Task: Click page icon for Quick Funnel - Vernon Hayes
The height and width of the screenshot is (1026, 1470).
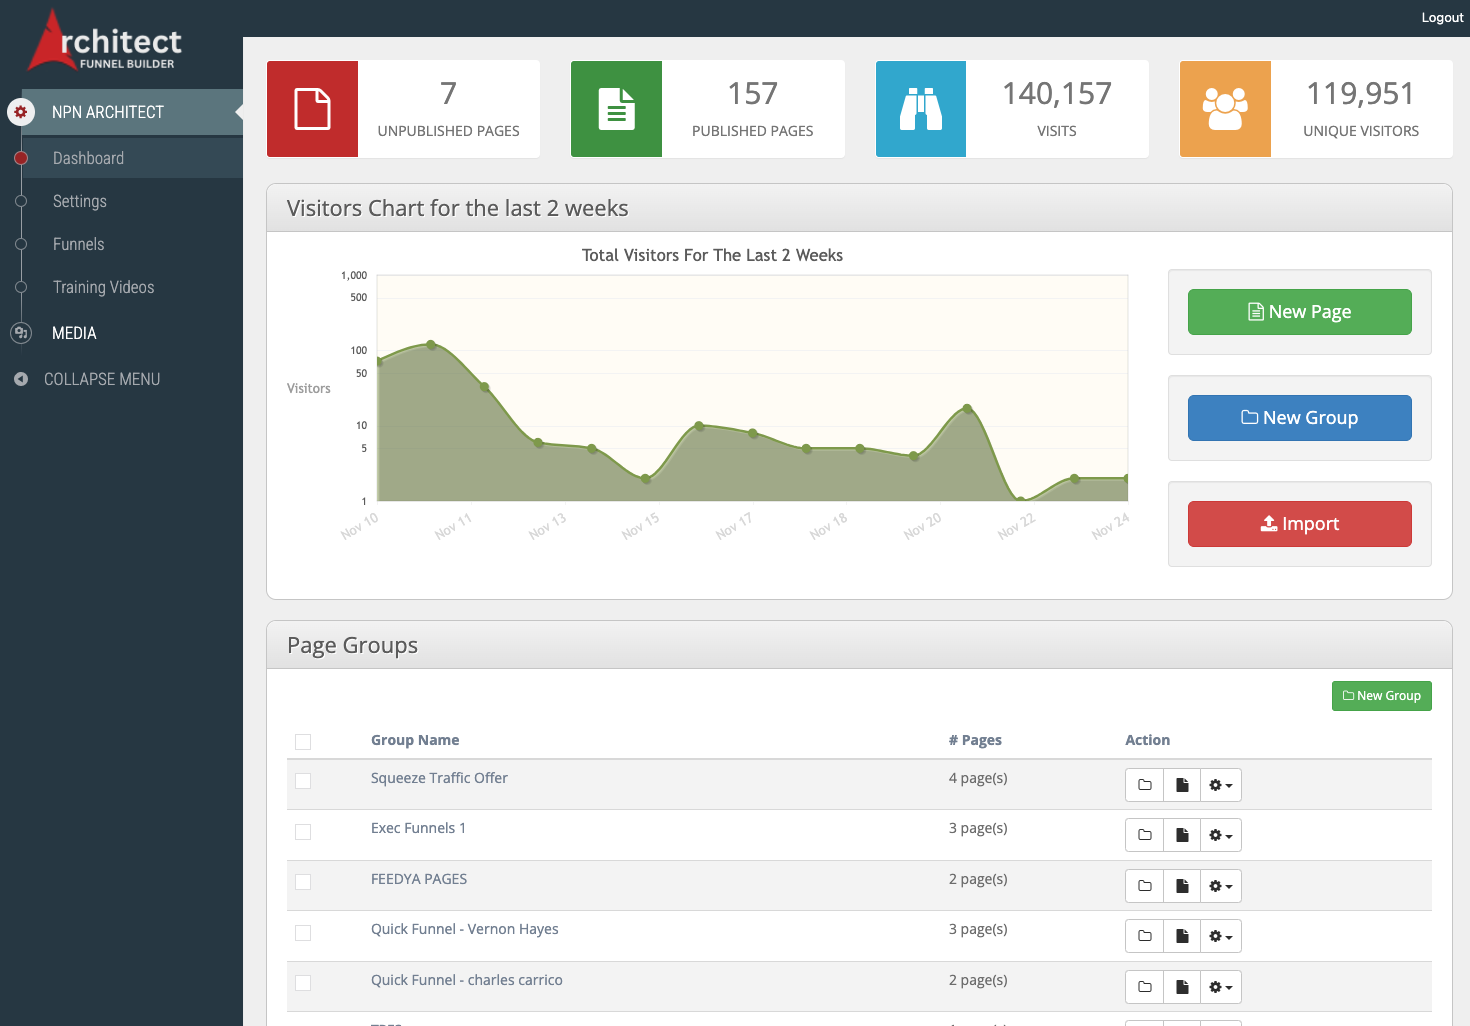Action: (1182, 936)
